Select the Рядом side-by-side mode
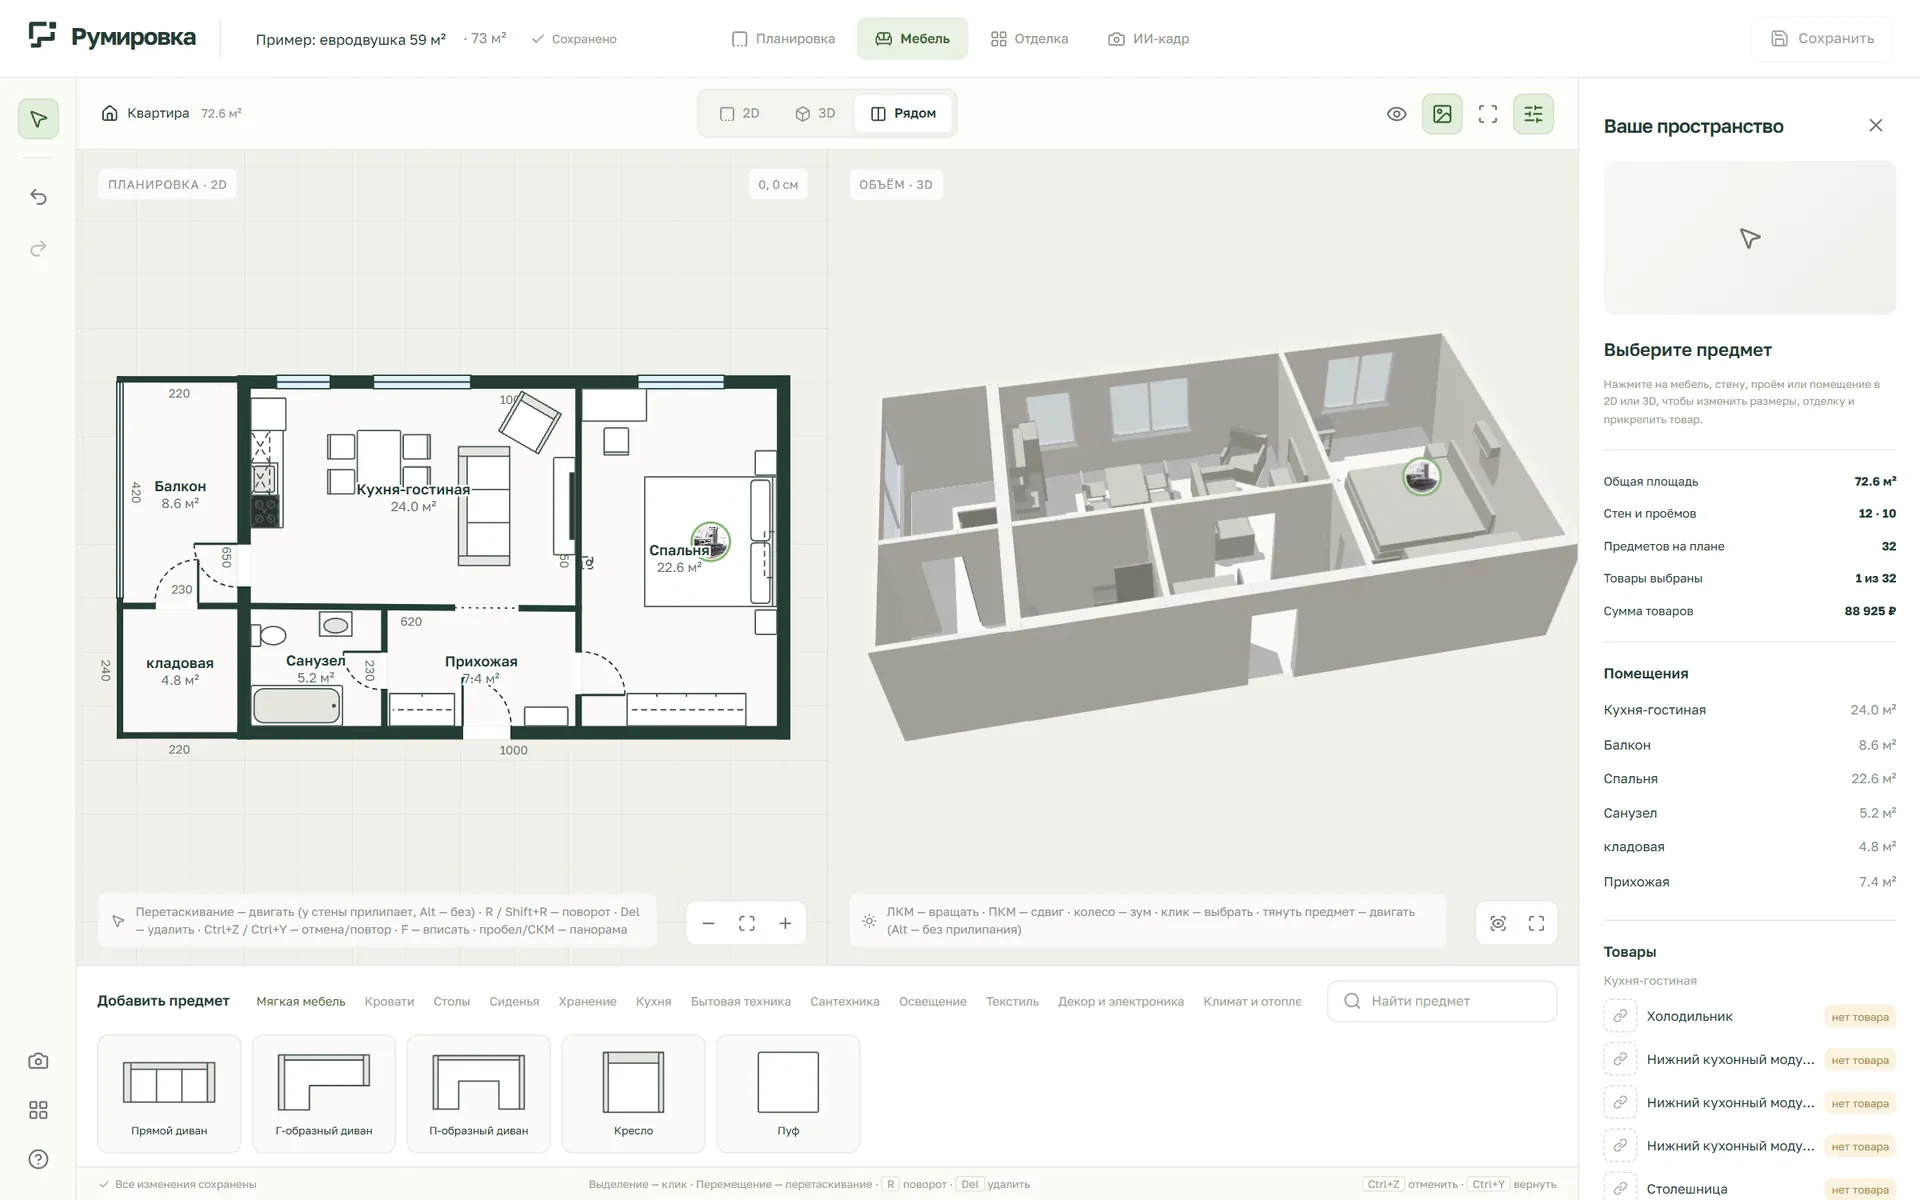This screenshot has width=1920, height=1200. click(x=903, y=113)
